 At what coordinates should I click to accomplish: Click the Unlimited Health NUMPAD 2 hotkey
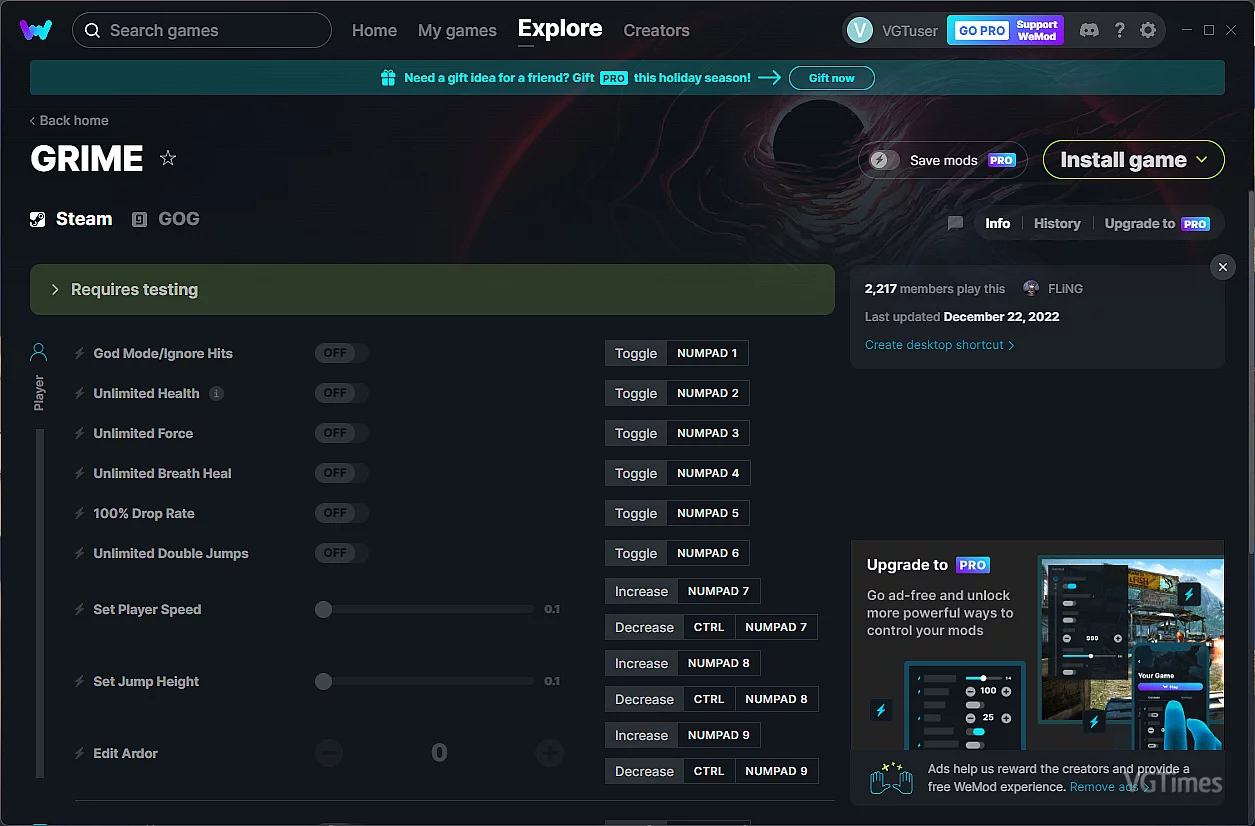[x=708, y=393]
